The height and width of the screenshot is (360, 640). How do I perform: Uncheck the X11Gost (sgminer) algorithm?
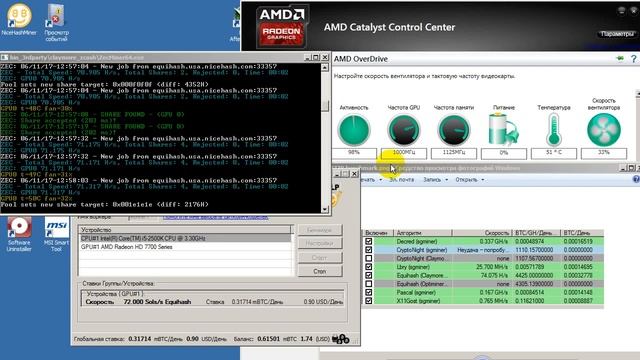pyautogui.click(x=369, y=301)
